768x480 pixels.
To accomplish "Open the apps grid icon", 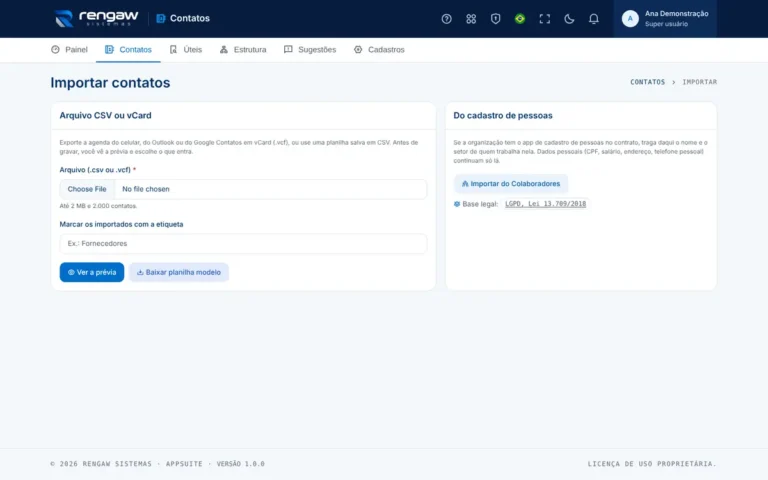I will pyautogui.click(x=471, y=19).
